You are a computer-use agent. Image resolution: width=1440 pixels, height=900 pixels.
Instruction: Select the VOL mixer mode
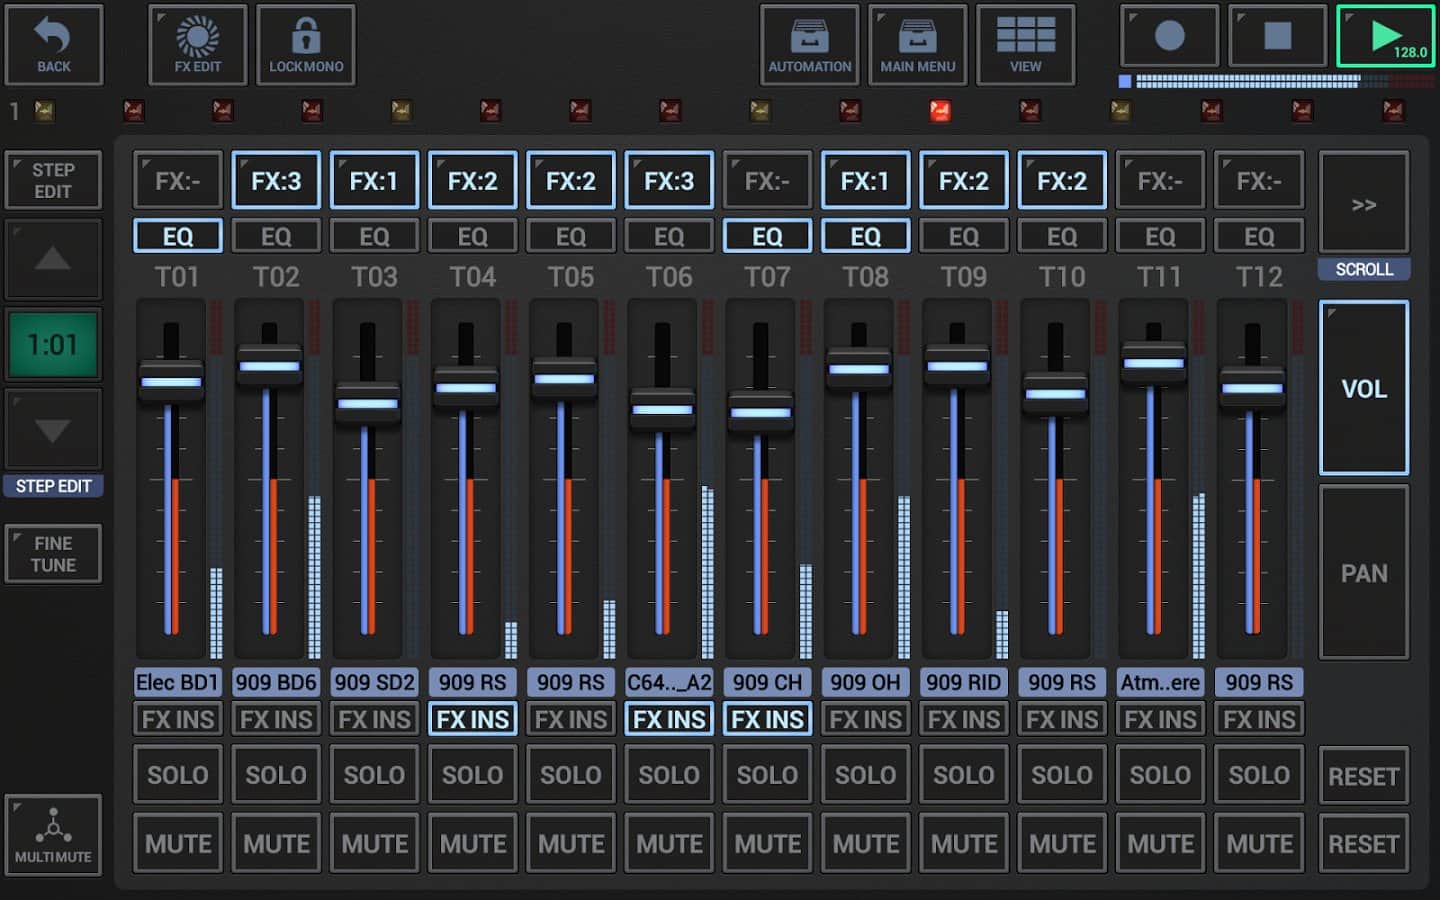click(1364, 388)
